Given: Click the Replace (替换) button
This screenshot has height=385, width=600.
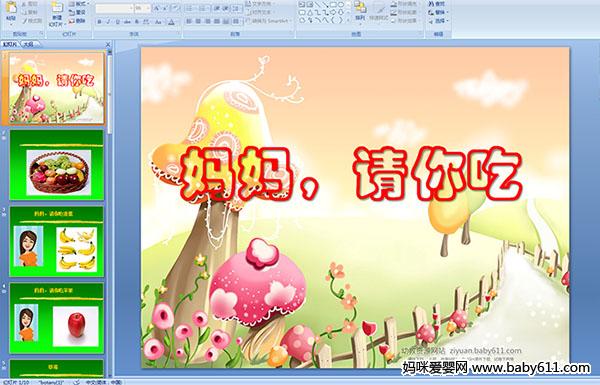Looking at the screenshot, I should click(438, 12).
